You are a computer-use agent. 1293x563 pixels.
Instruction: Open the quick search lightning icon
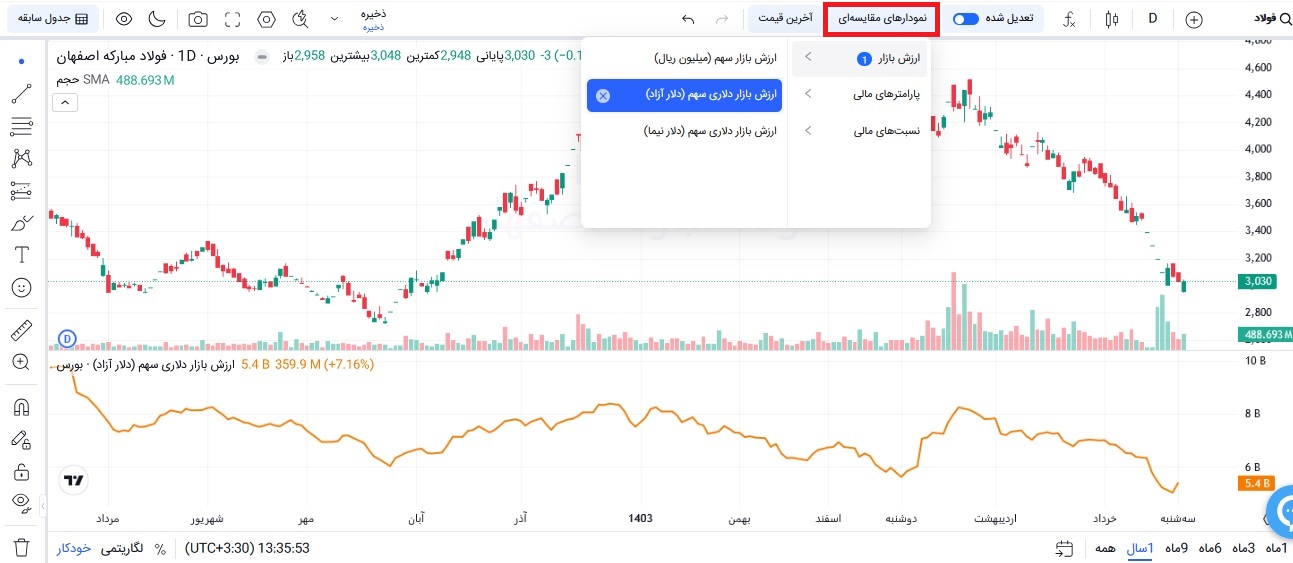(300, 19)
